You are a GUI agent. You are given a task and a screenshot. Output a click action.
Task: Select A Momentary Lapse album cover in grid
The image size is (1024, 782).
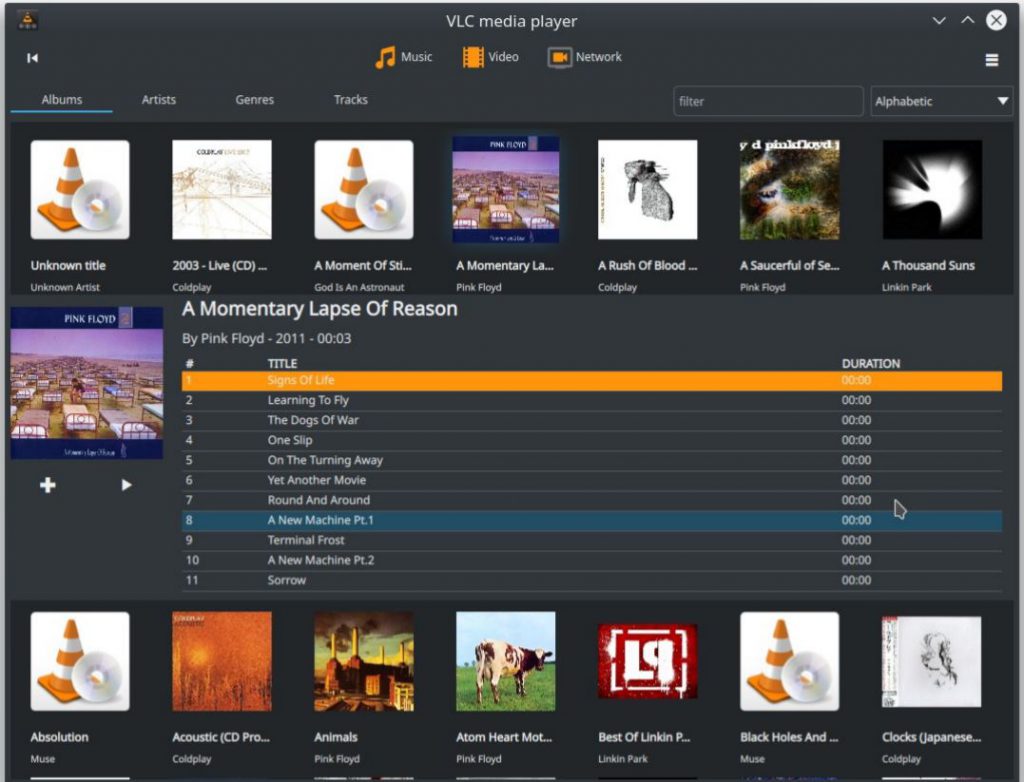coord(506,189)
